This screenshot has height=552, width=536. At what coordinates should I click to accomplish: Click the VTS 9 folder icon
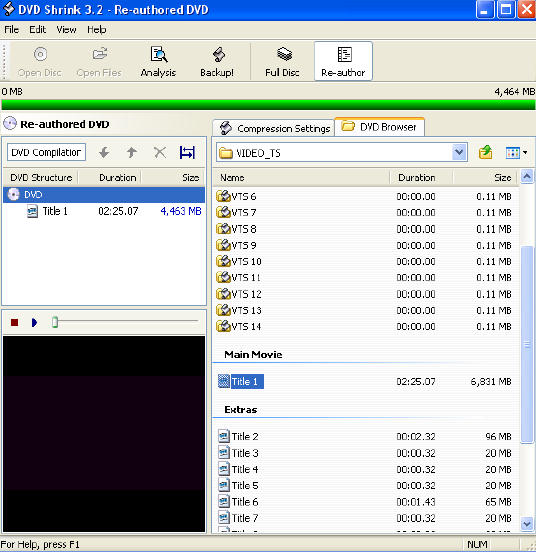[x=223, y=245]
